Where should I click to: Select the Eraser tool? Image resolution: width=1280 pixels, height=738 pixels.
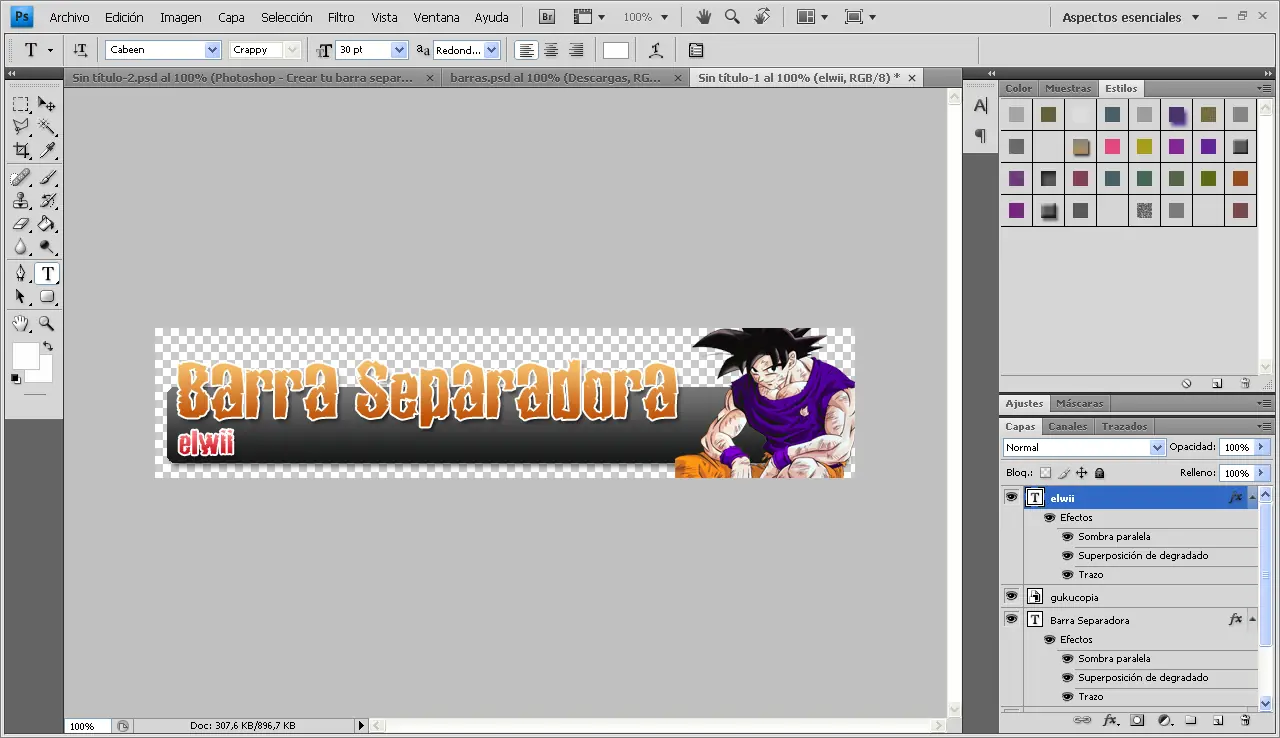pos(20,224)
